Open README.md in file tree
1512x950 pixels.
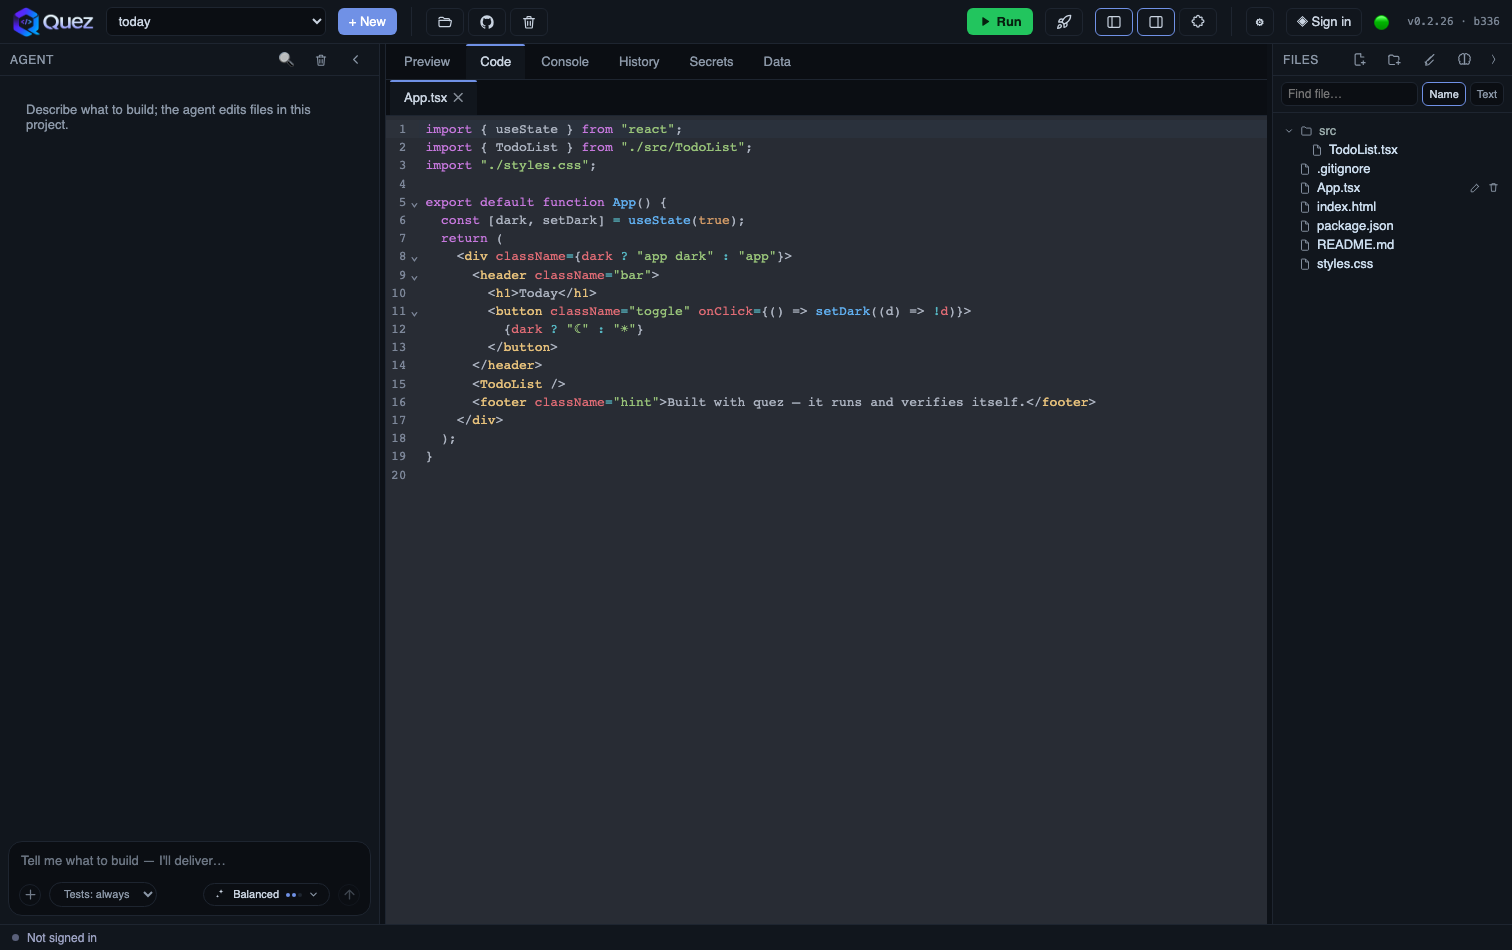pos(1355,245)
